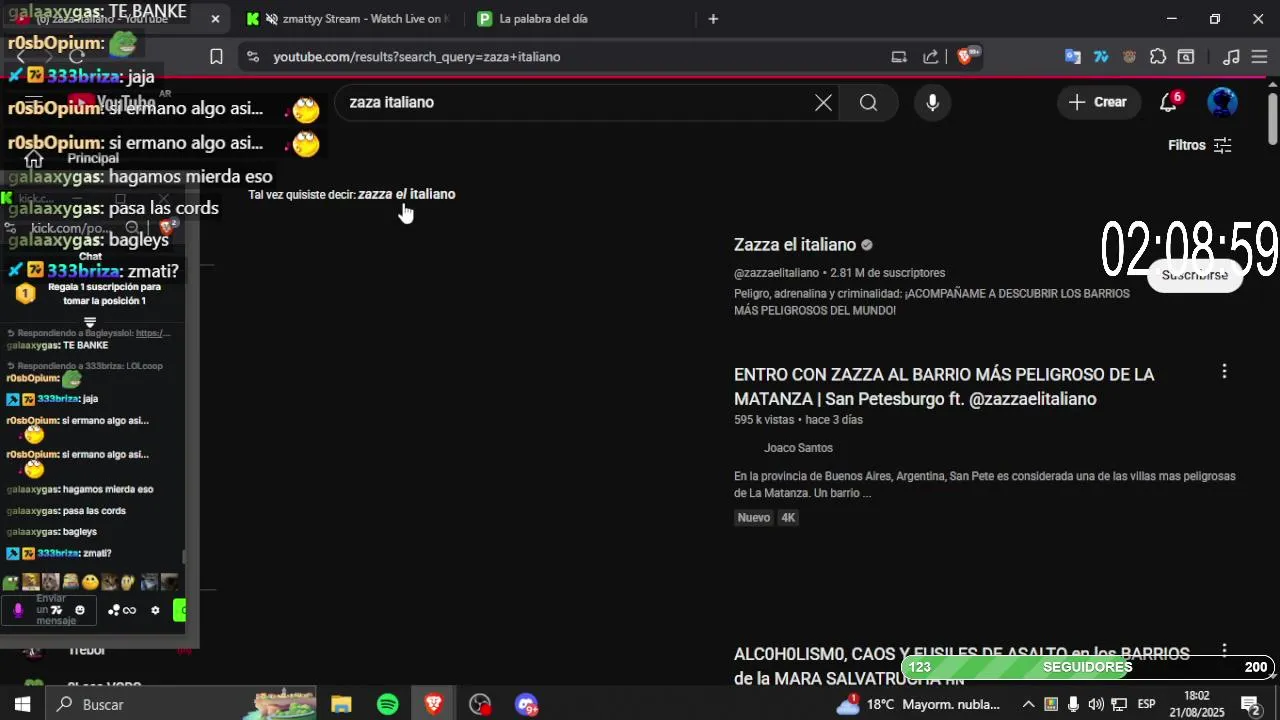Screen dimensions: 1280x720
Task: Open Brave sidebar search panel icon
Action: click(1186, 57)
